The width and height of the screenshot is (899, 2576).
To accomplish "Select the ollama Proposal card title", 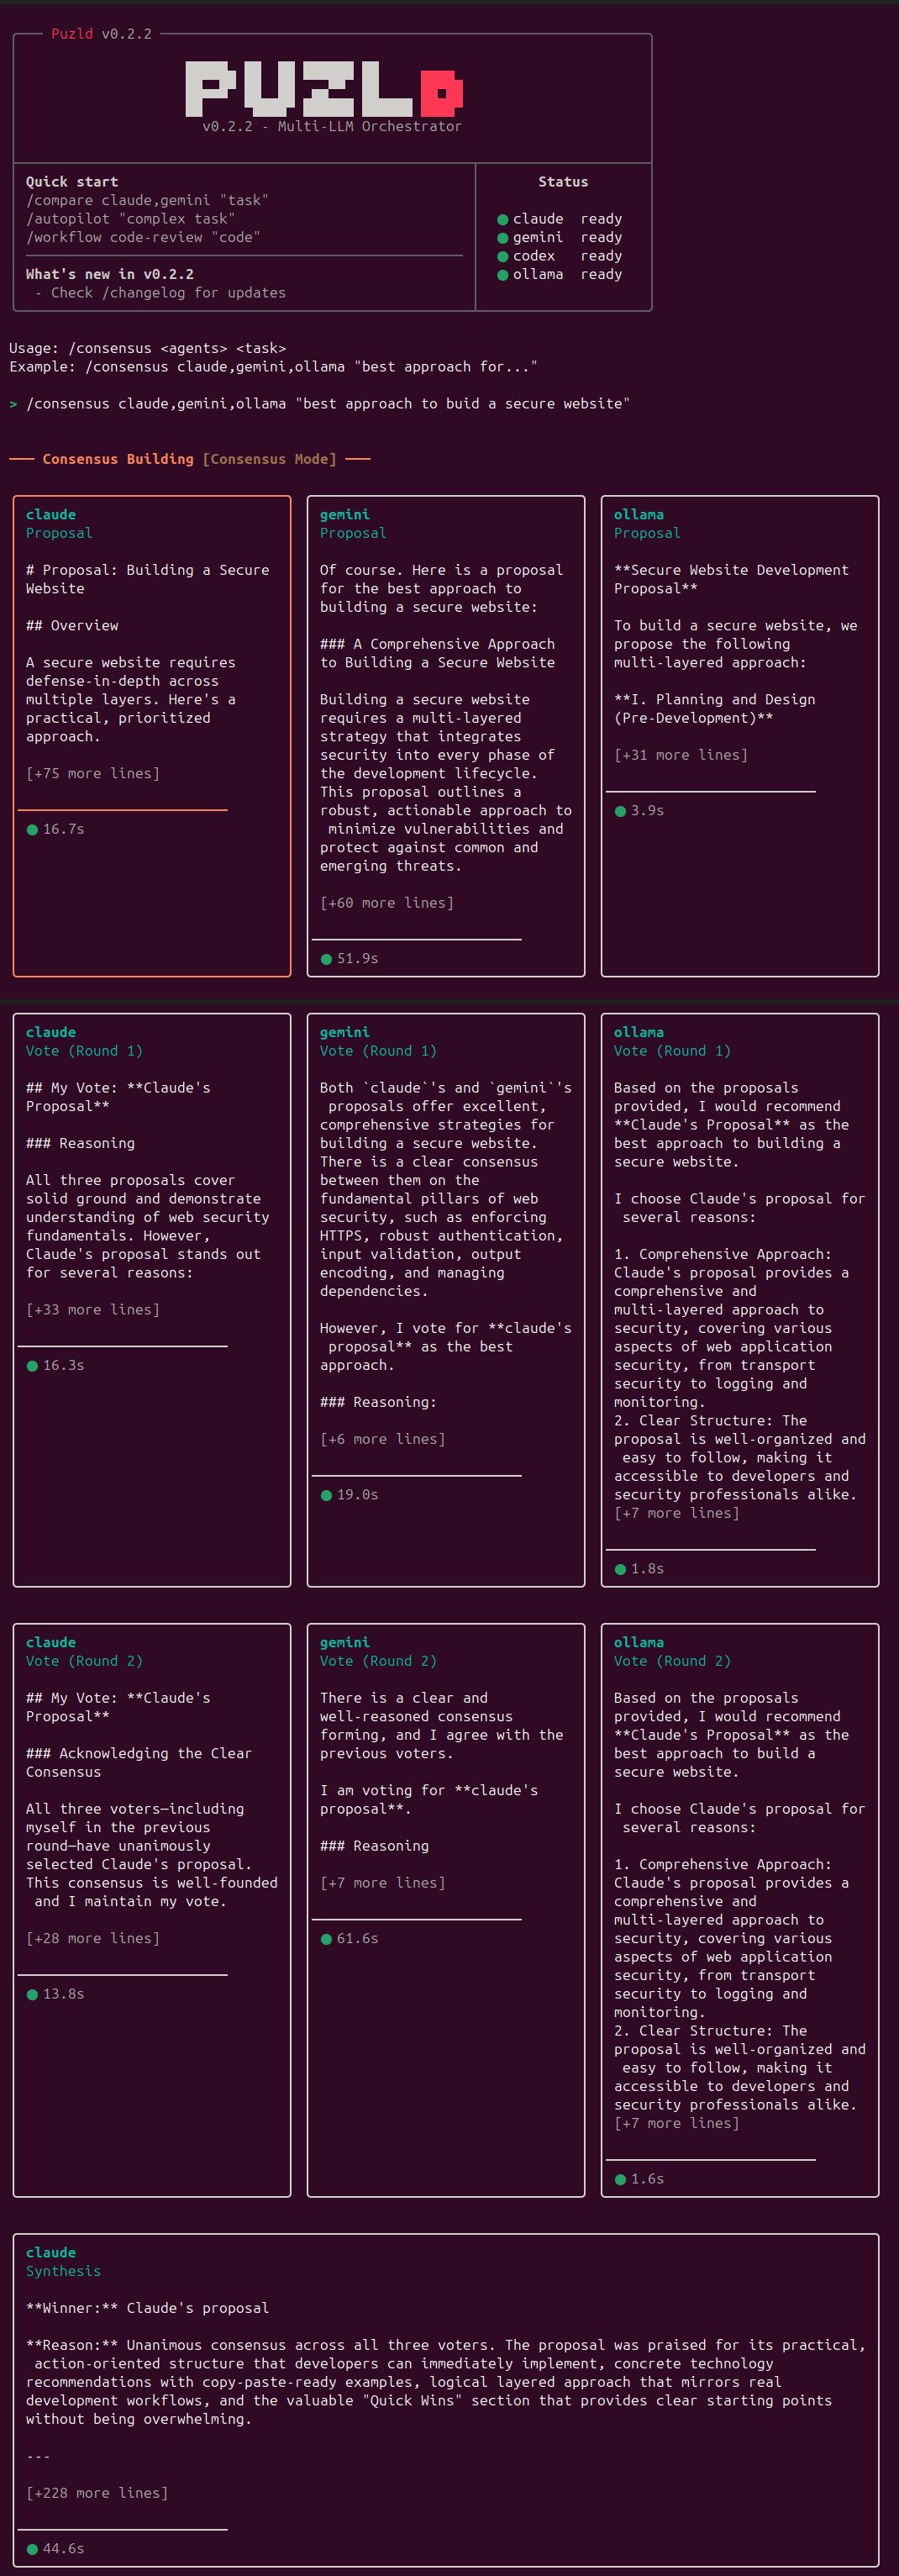I will click(639, 514).
